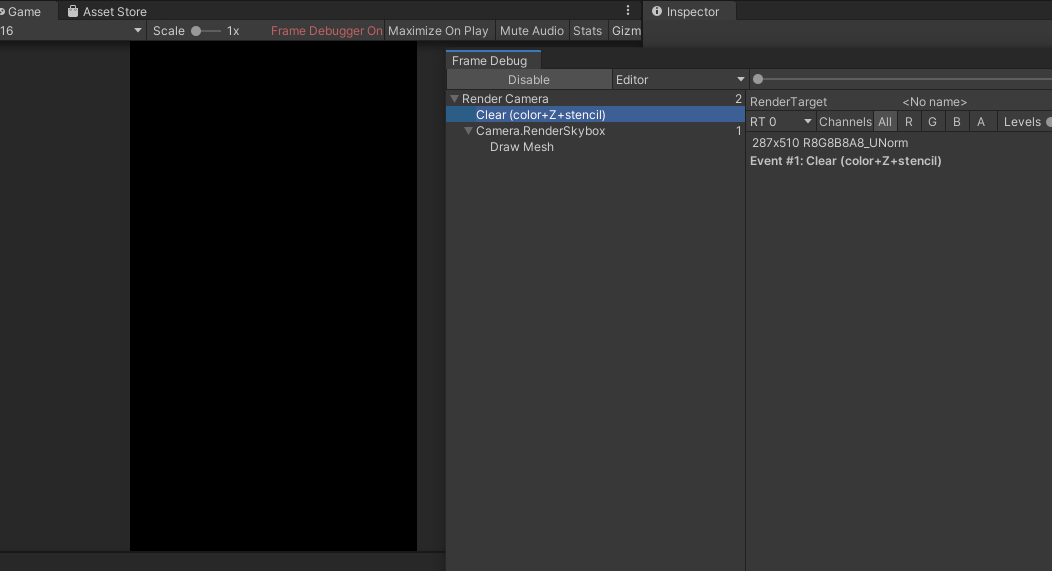
Task: Open the RT 0 render target dropdown
Action: point(781,122)
